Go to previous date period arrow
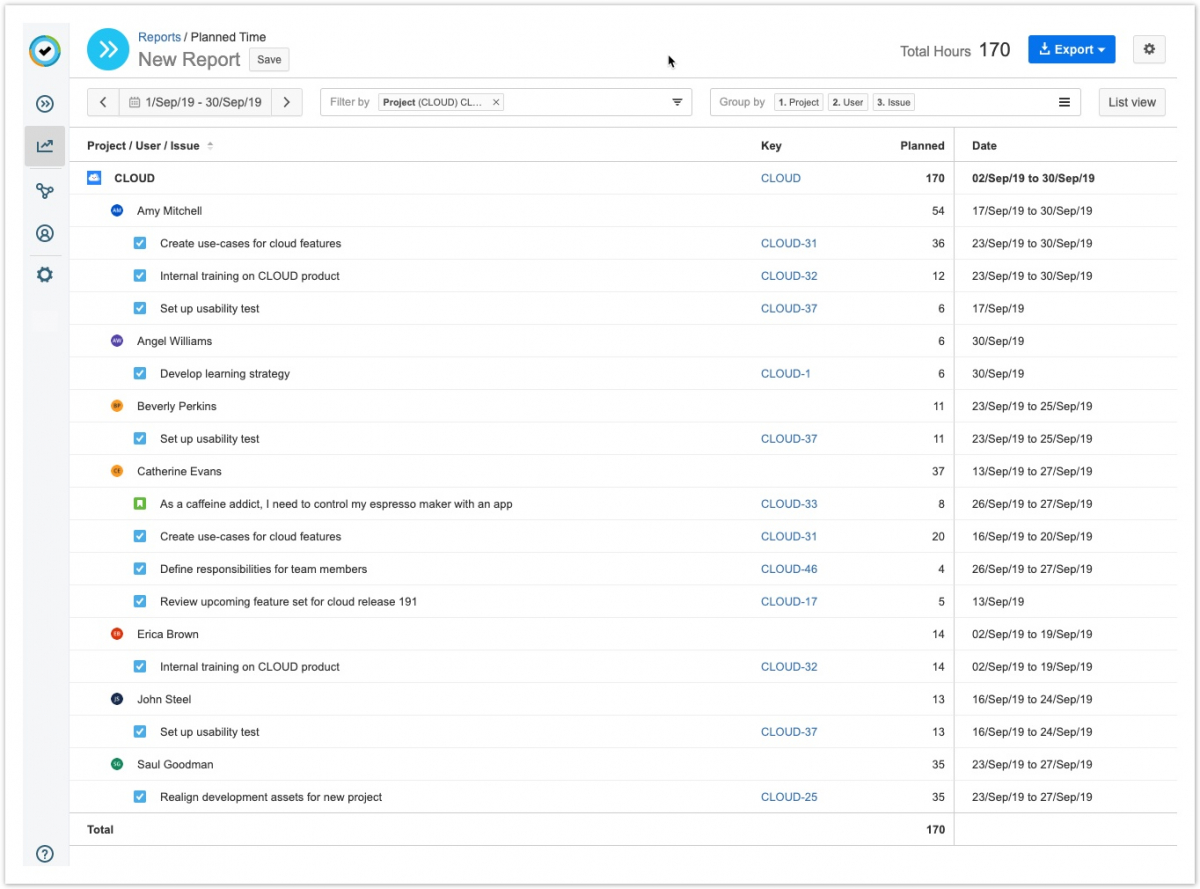Image resolution: width=1200 pixels, height=889 pixels. (103, 102)
